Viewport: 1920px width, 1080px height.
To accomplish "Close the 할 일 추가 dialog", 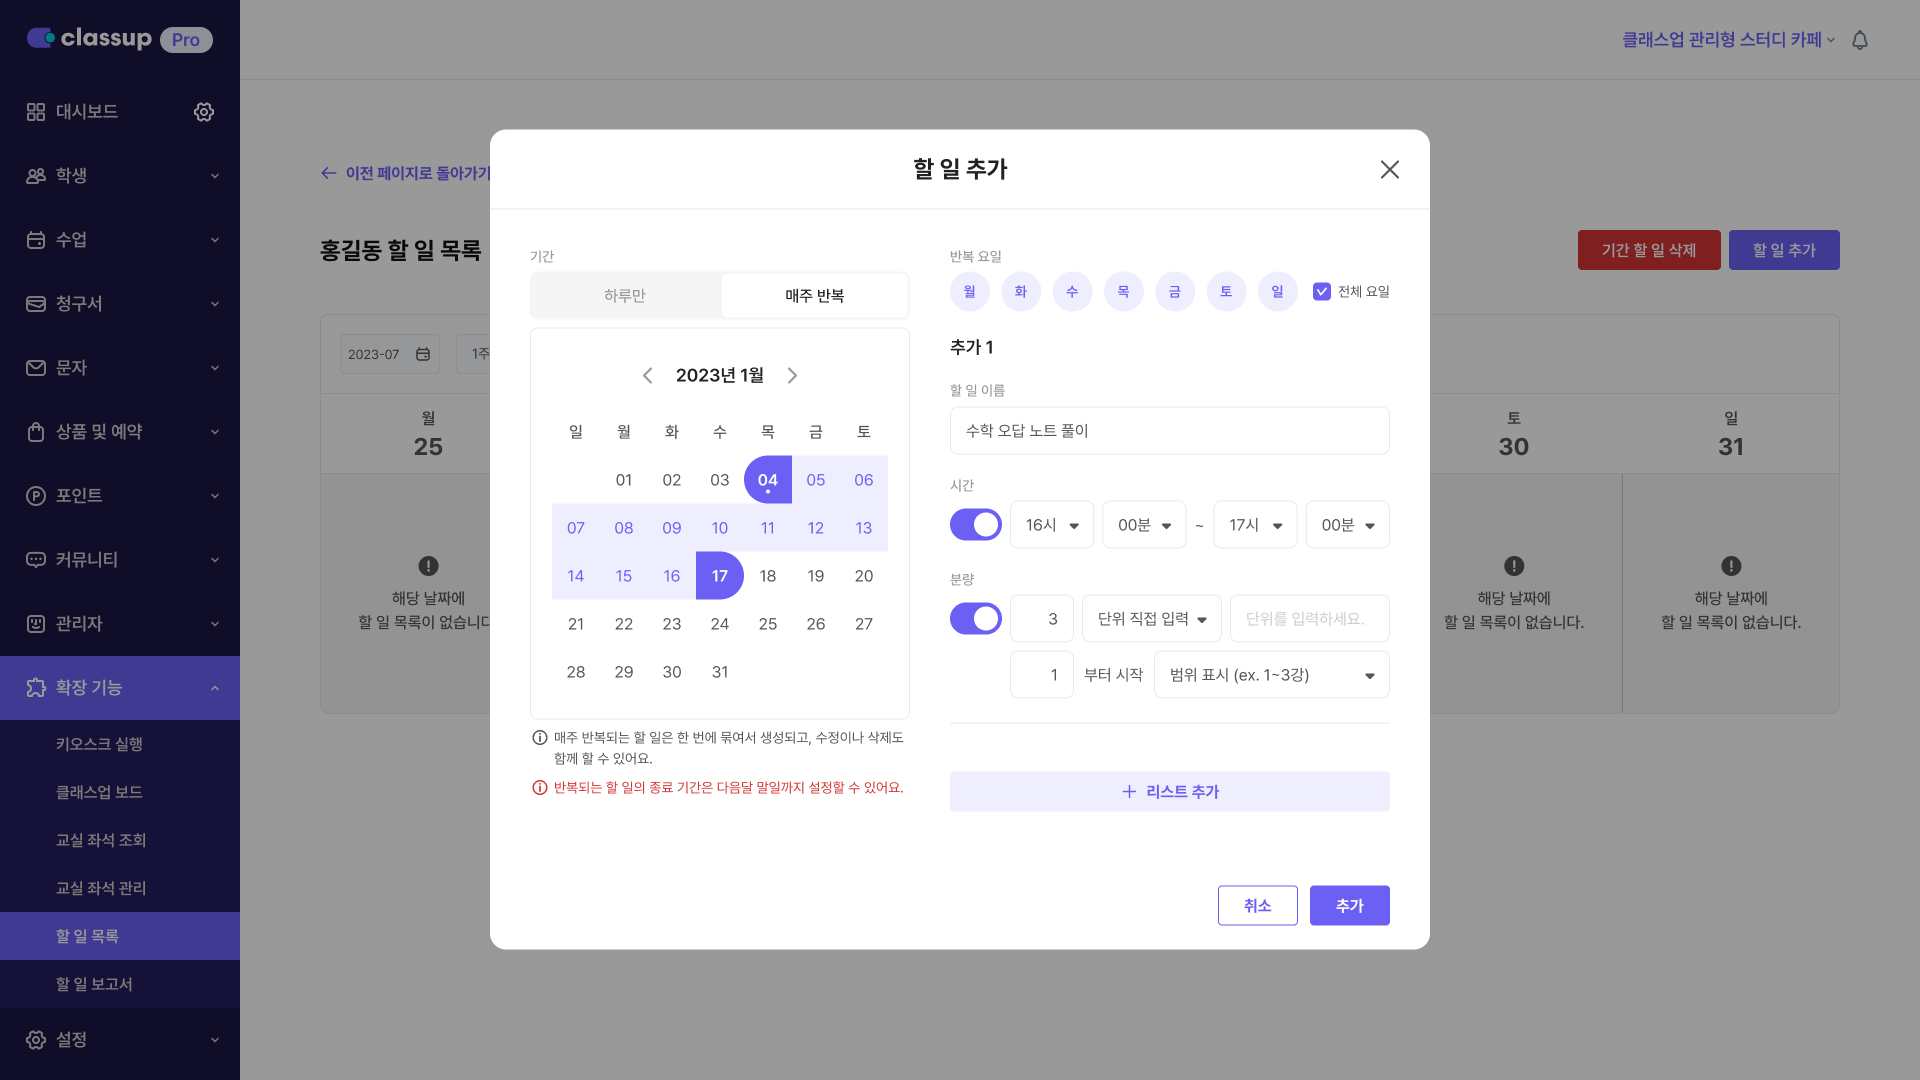I will (x=1389, y=169).
